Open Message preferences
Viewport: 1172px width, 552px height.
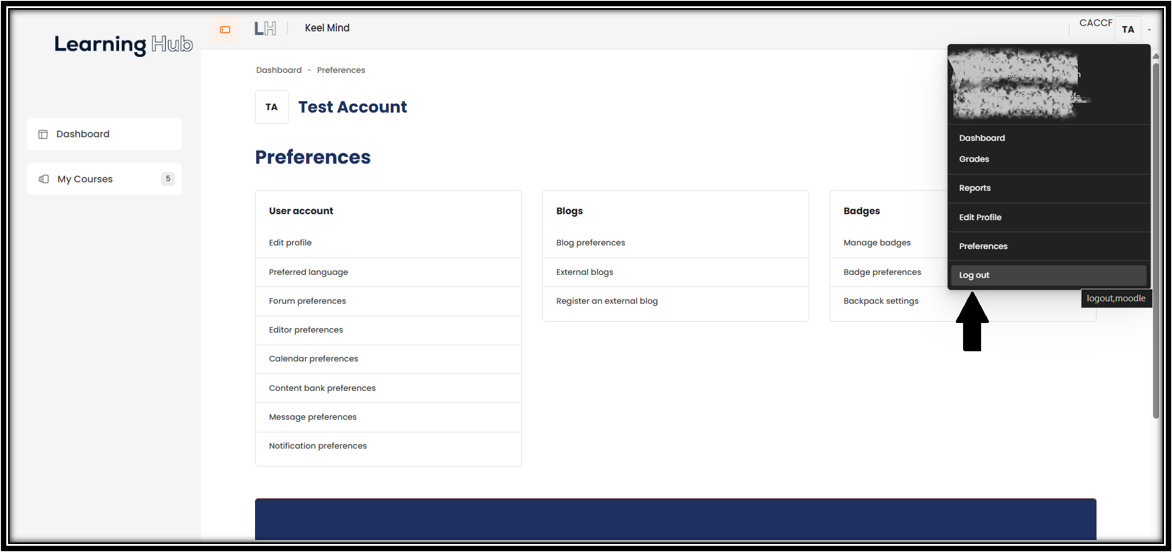pos(312,417)
